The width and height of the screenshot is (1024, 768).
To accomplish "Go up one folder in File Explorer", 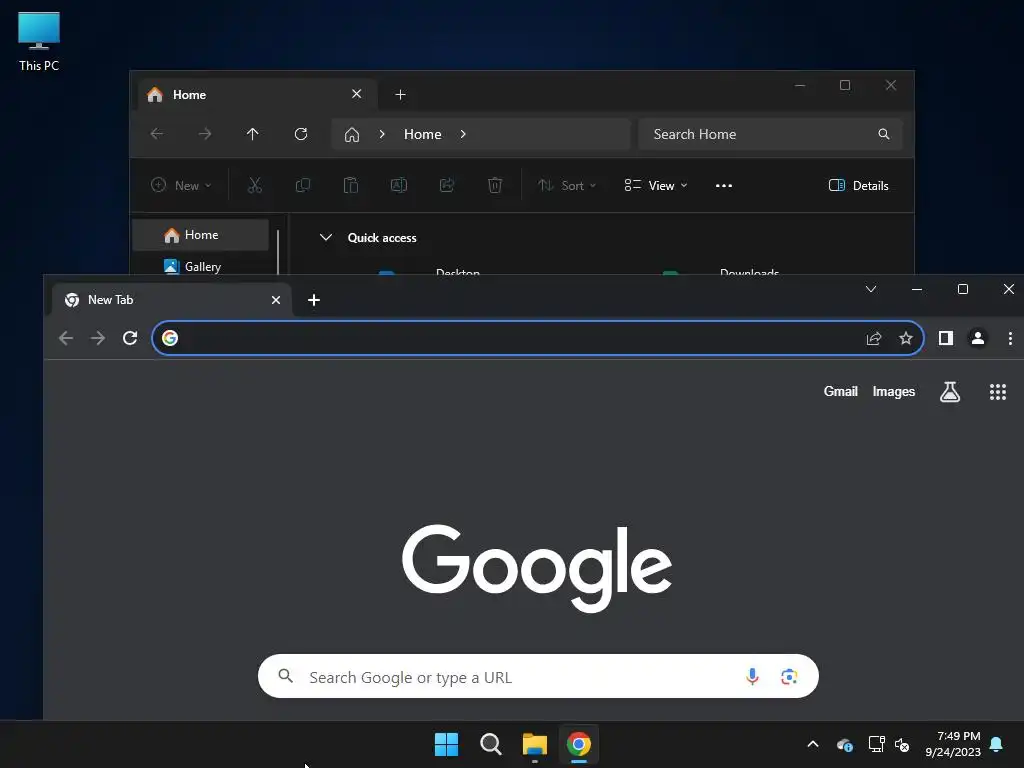I will point(253,134).
